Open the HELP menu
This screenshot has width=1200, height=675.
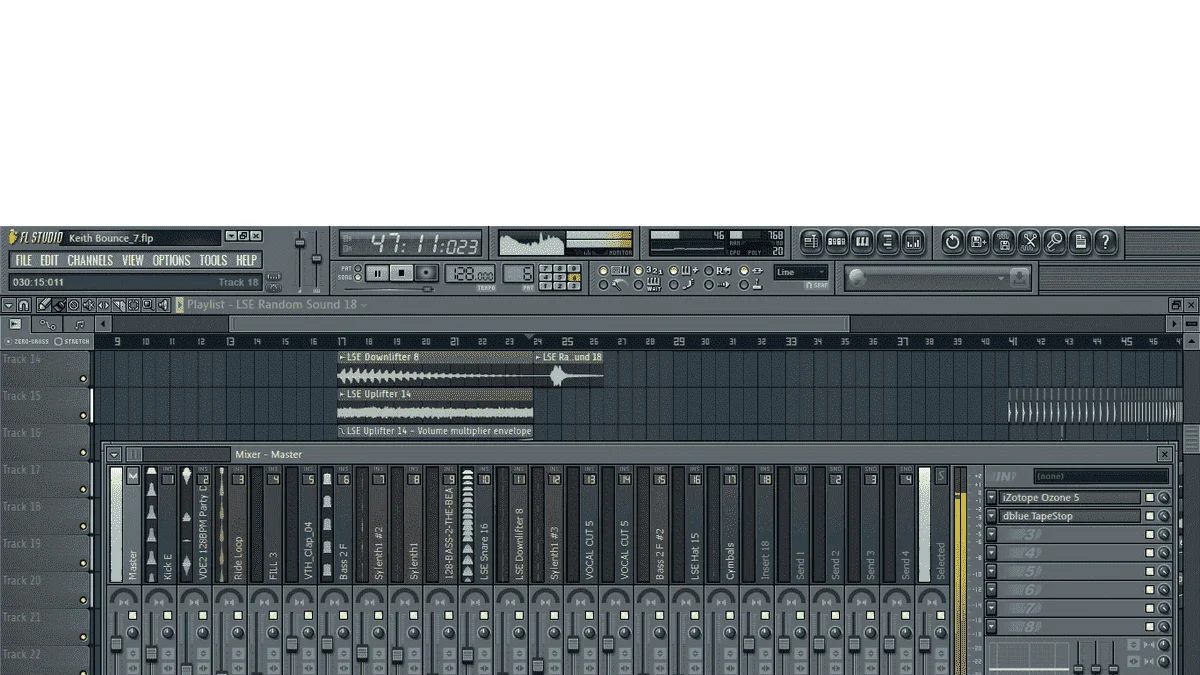click(x=246, y=260)
